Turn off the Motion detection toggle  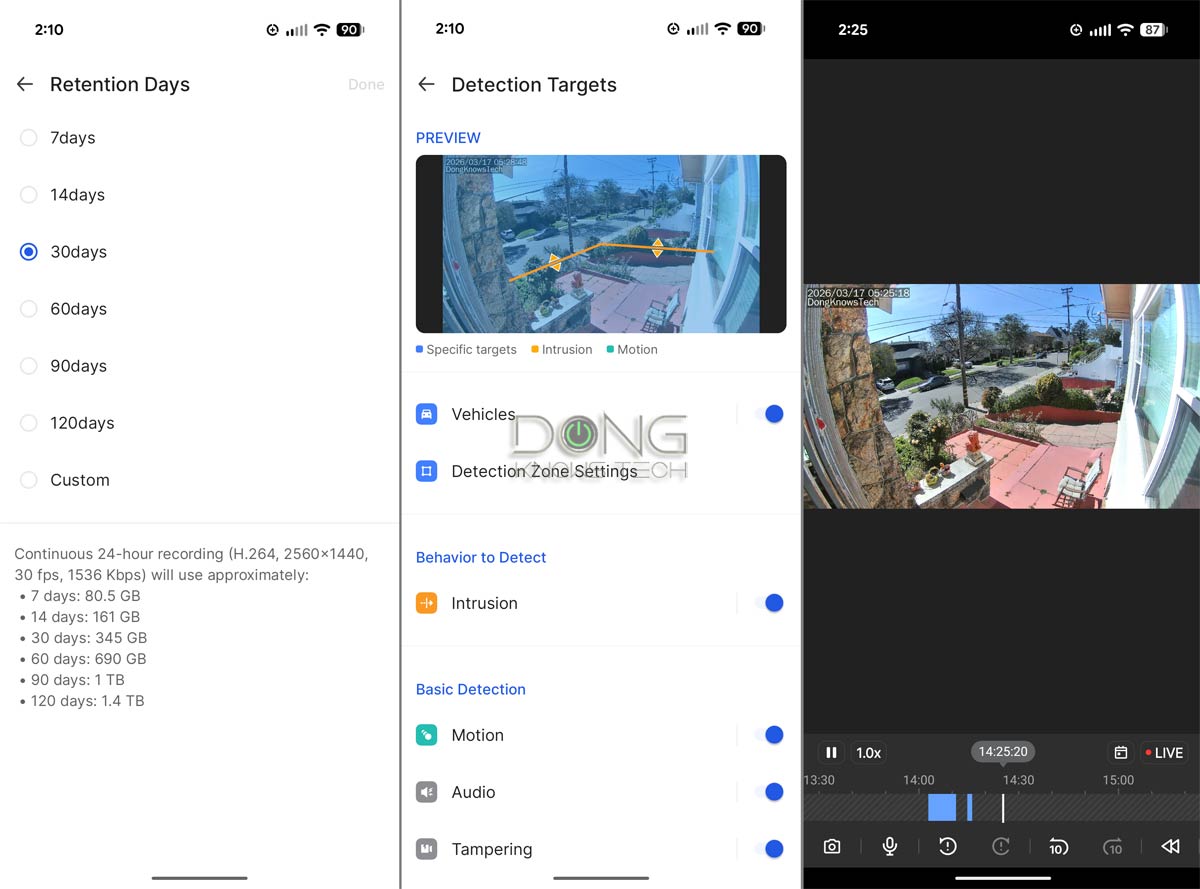coord(773,735)
